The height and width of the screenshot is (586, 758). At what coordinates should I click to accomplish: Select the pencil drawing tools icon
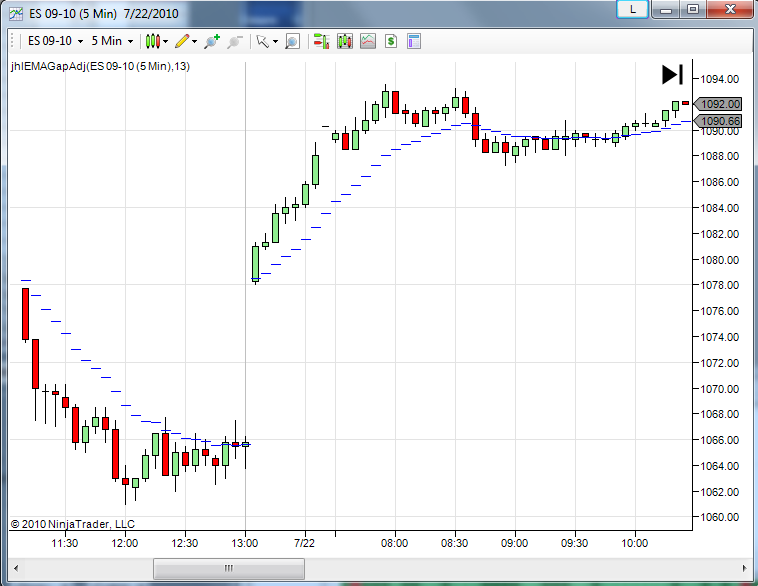182,42
